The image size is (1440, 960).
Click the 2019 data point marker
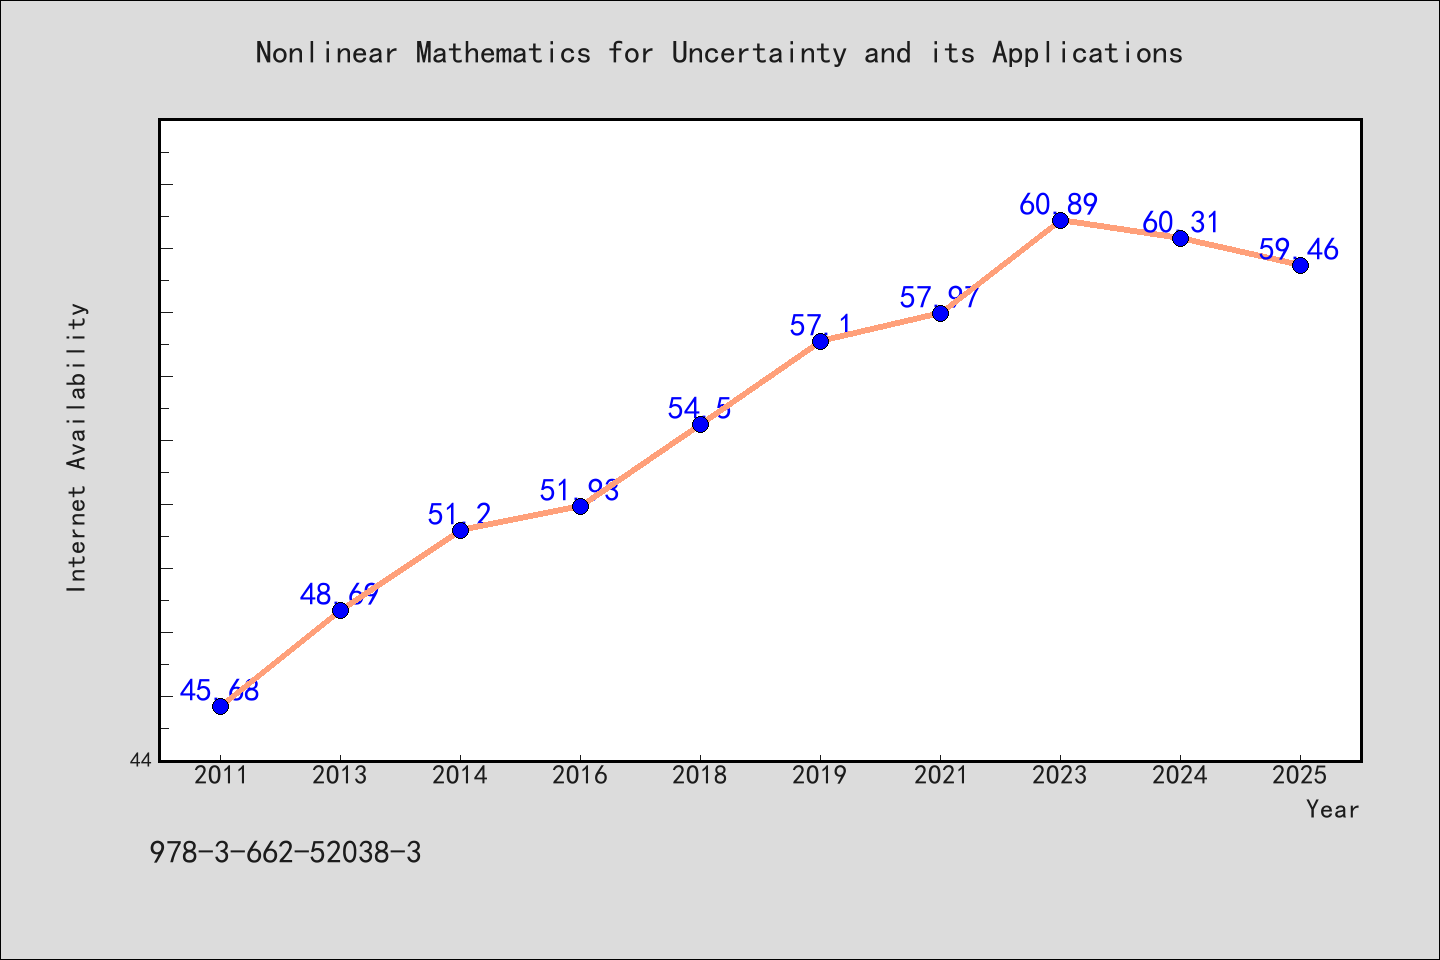(820, 341)
